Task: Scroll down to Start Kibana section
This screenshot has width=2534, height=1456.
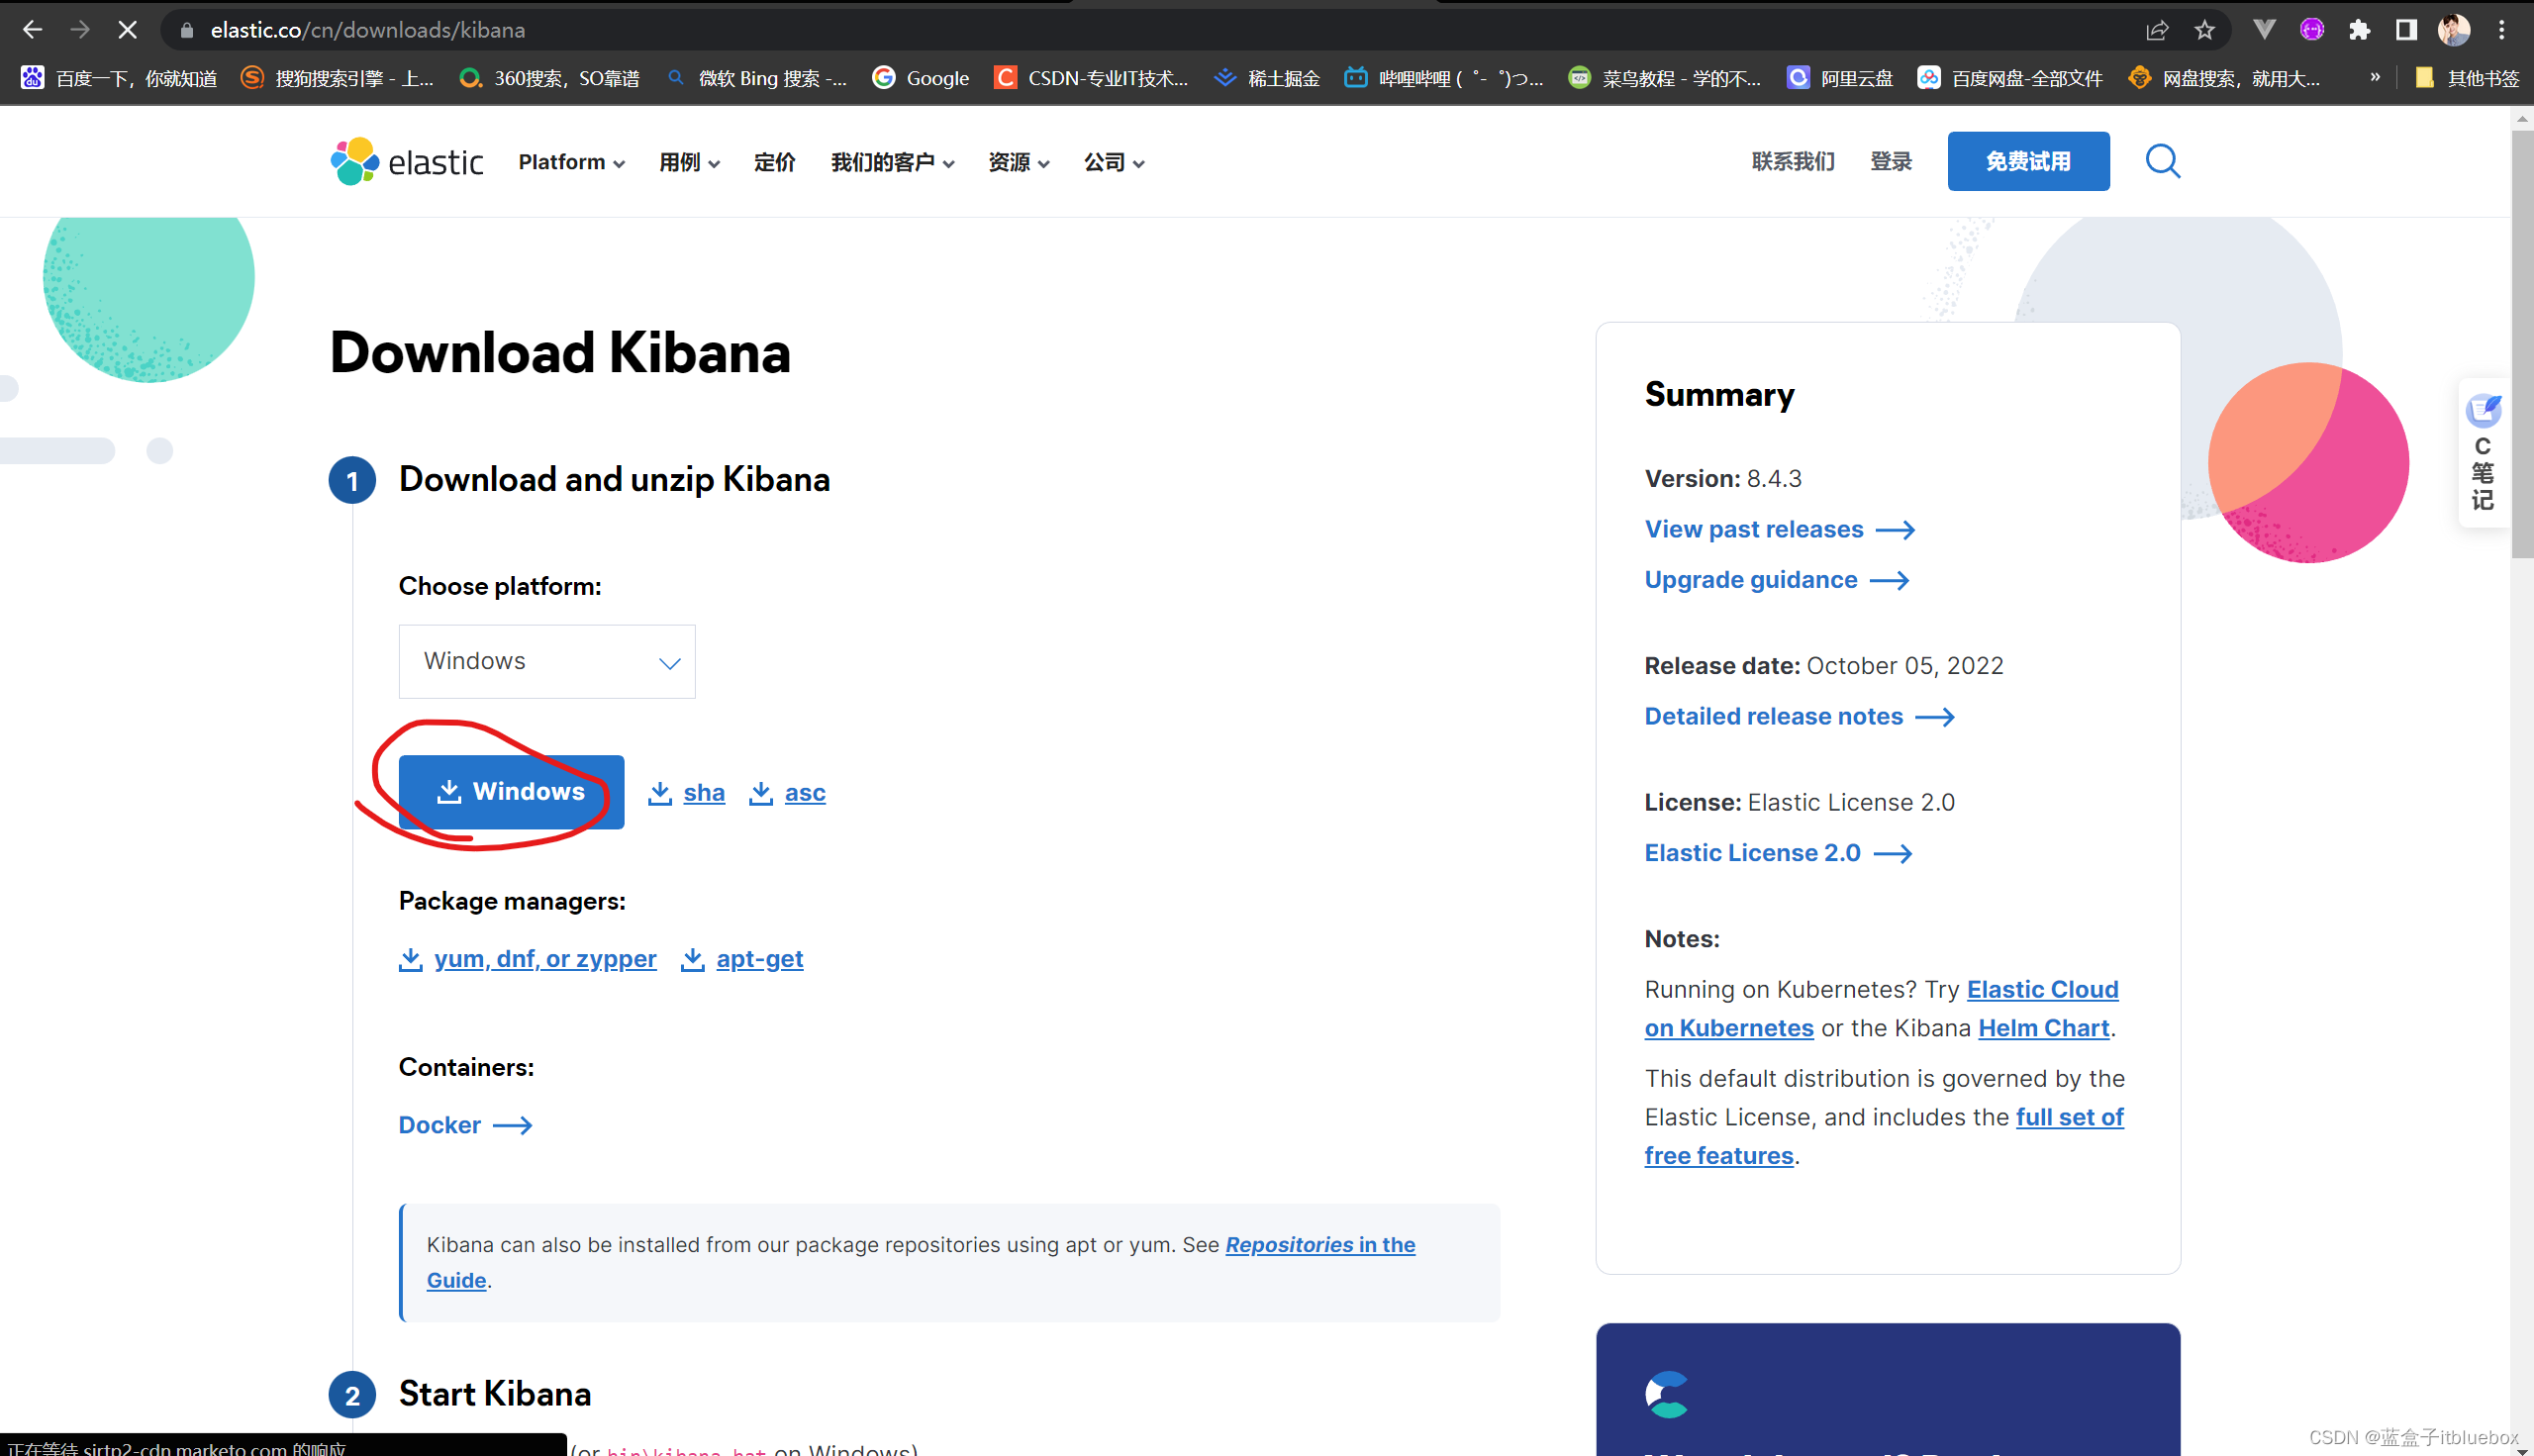Action: click(494, 1394)
